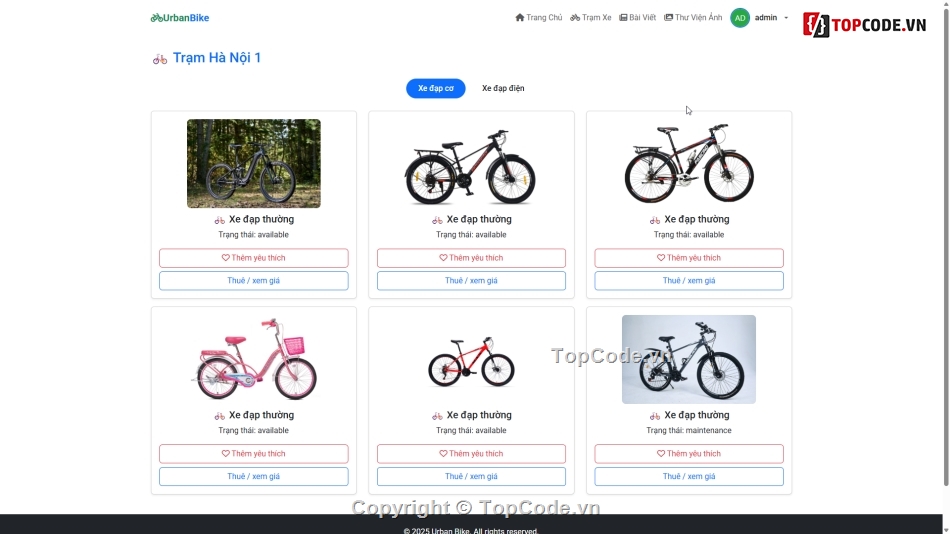Click Thêm yêu thích on the maintenance bike
The image size is (950, 534).
click(x=689, y=453)
